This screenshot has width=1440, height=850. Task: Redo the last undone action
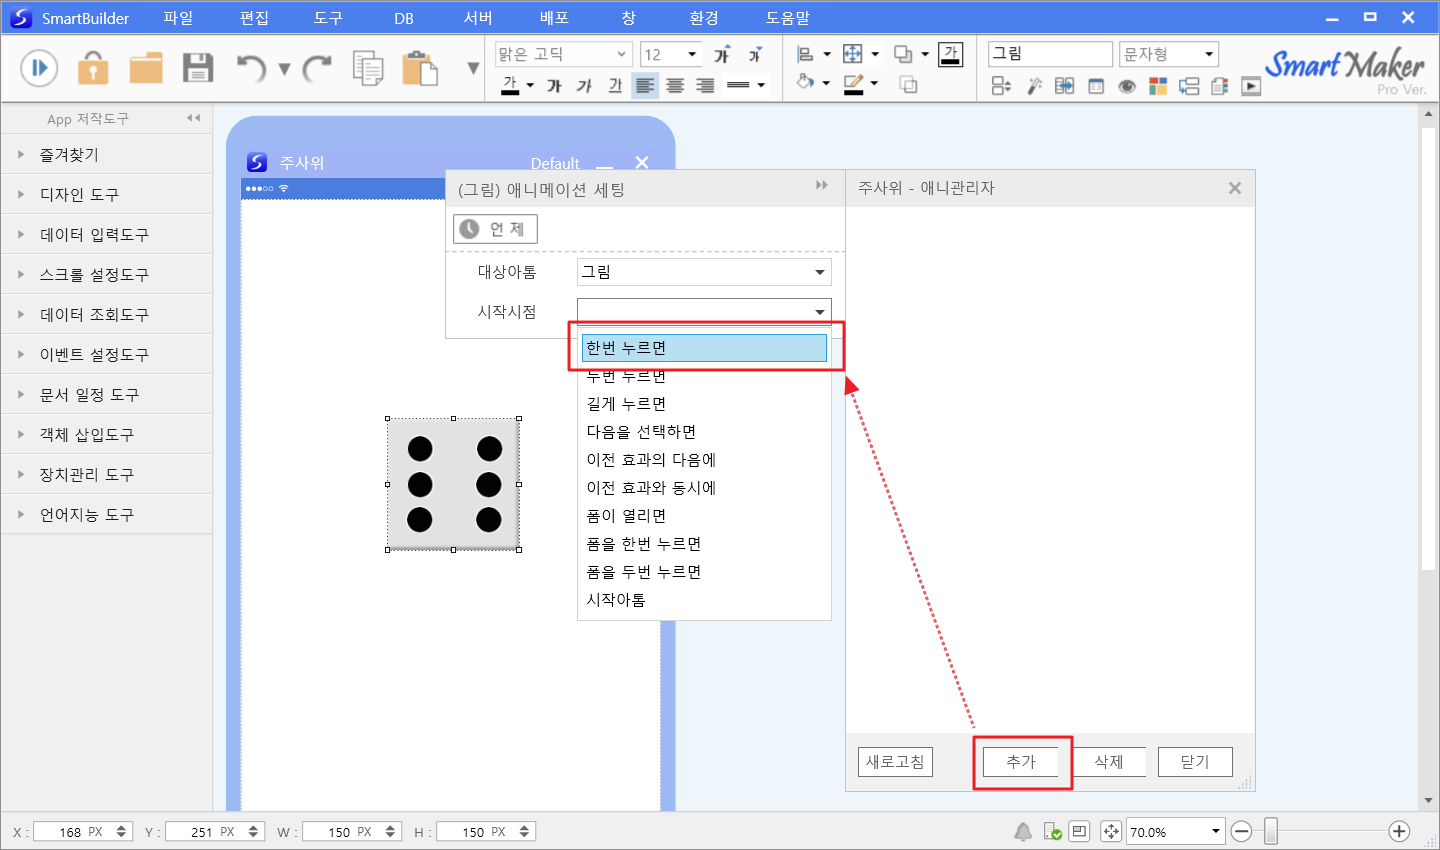pos(317,68)
